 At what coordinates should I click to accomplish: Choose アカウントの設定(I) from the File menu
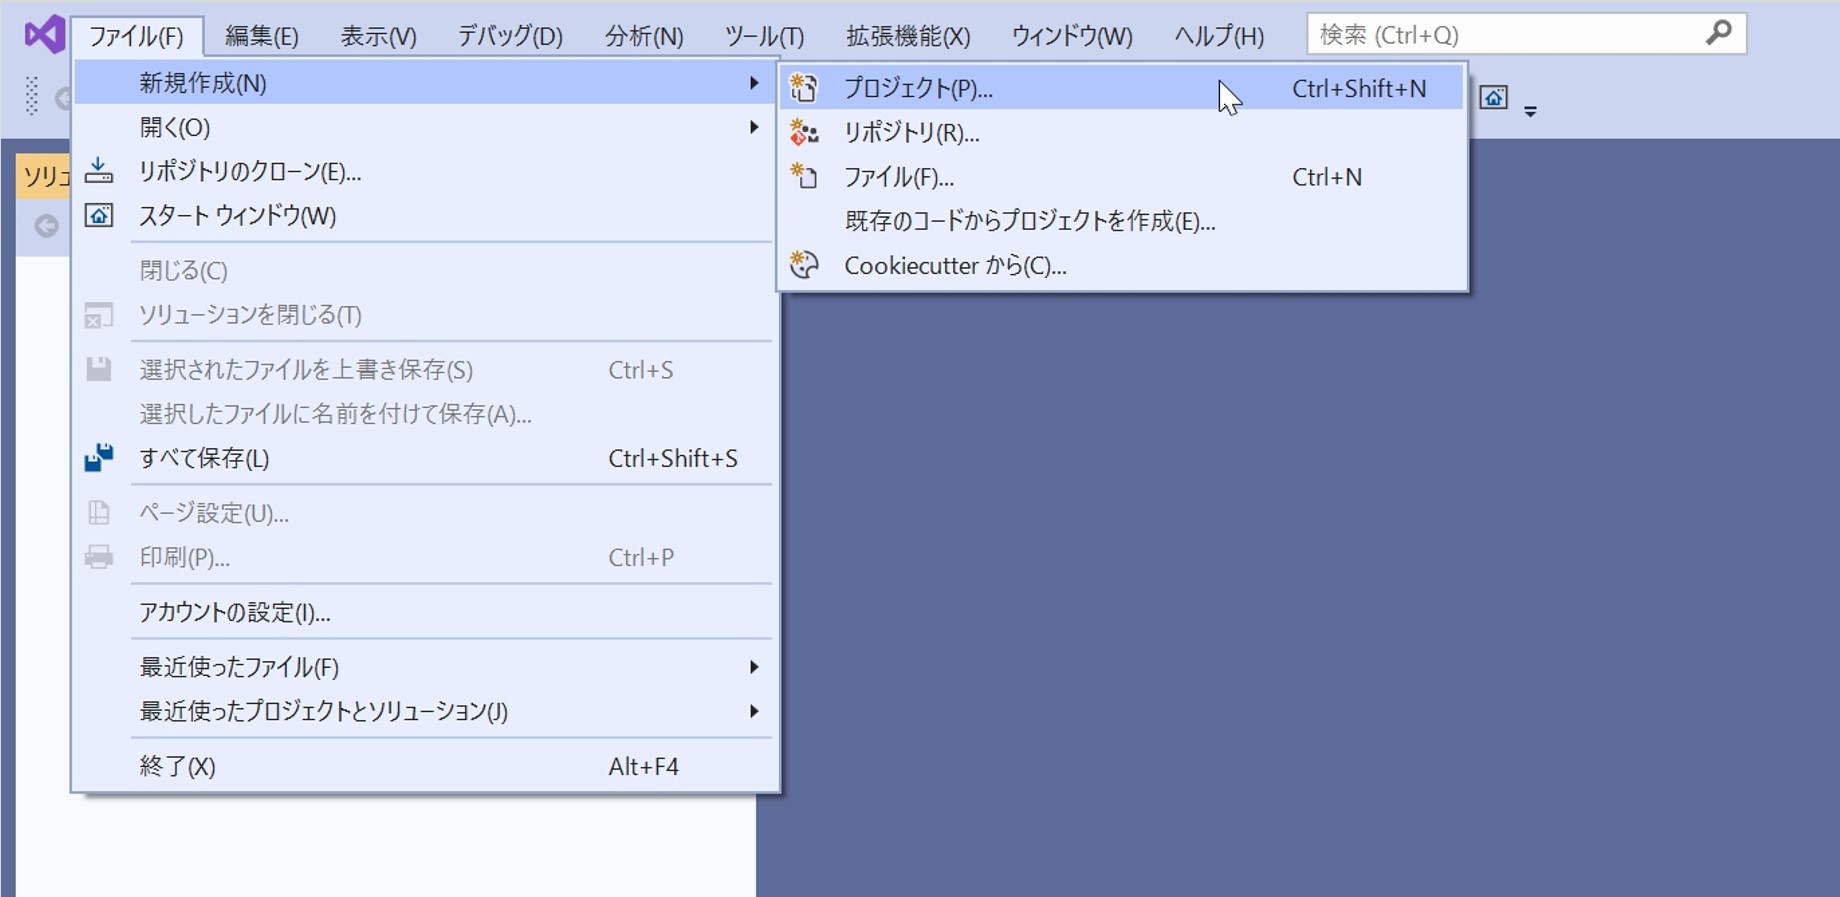click(235, 612)
